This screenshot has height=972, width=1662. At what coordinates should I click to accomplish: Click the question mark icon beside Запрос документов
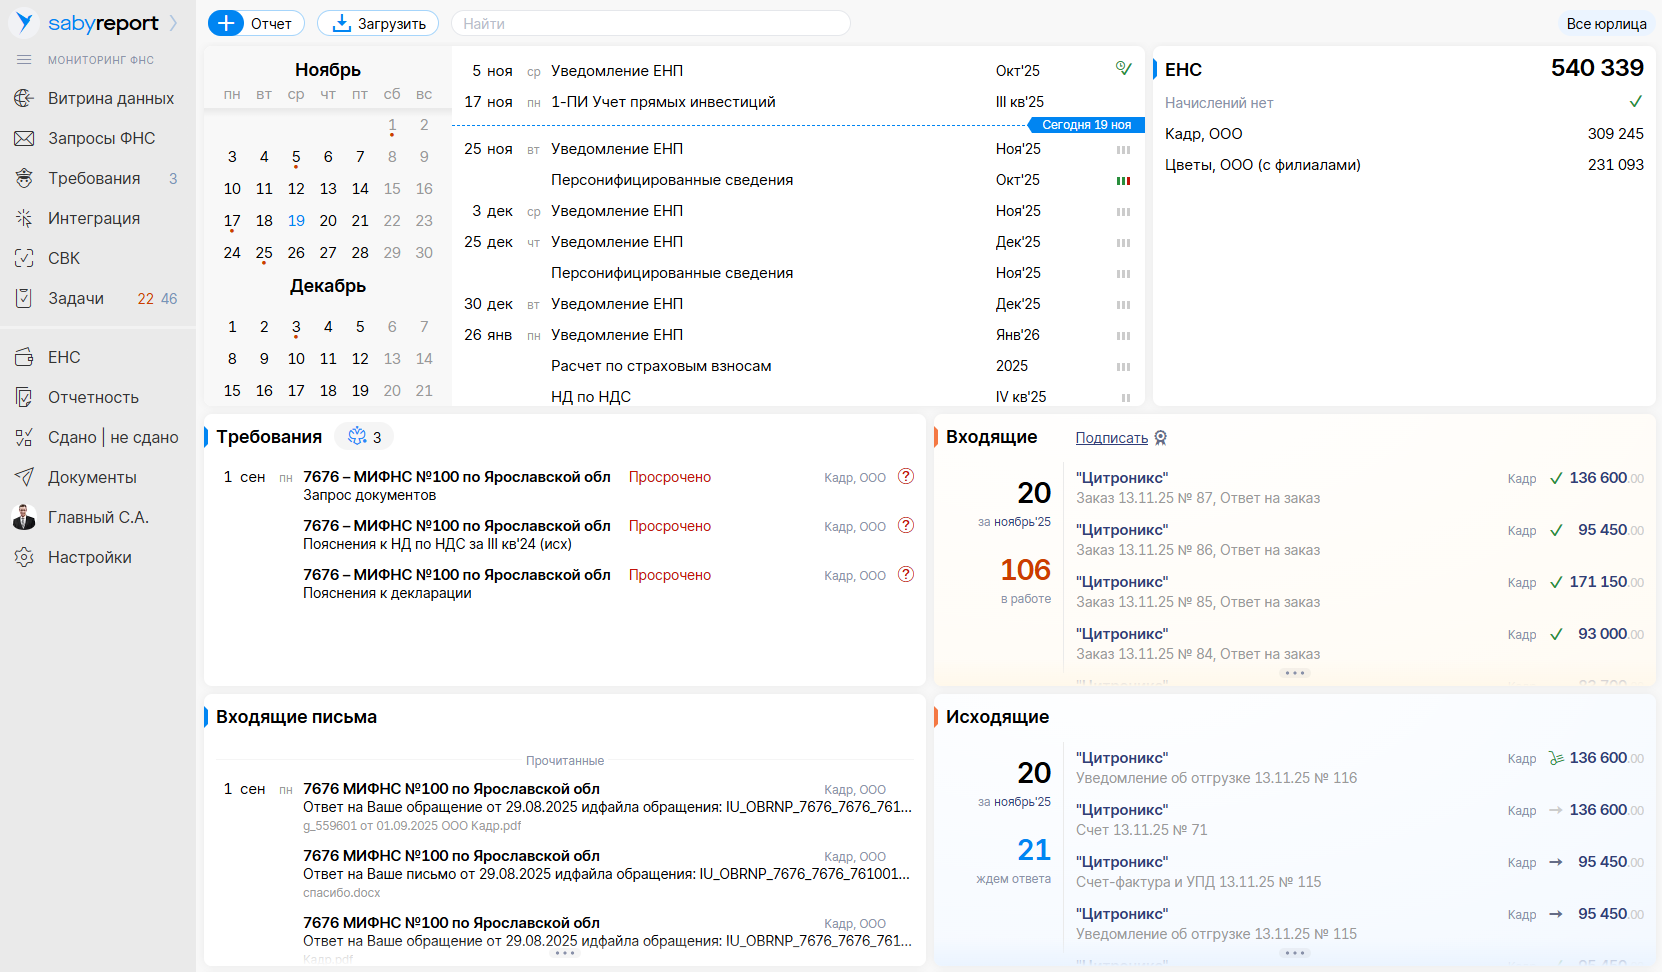pyautogui.click(x=906, y=476)
